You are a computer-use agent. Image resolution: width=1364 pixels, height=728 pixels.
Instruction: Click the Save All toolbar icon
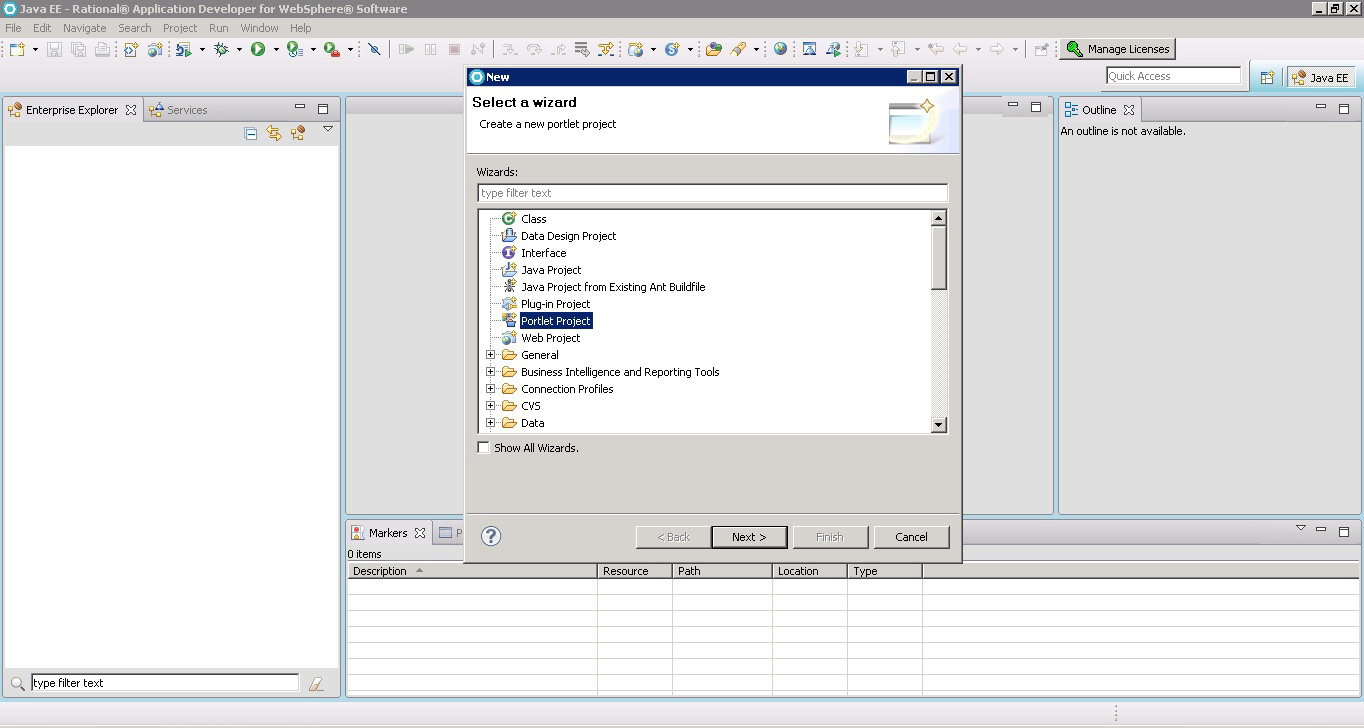[x=78, y=49]
